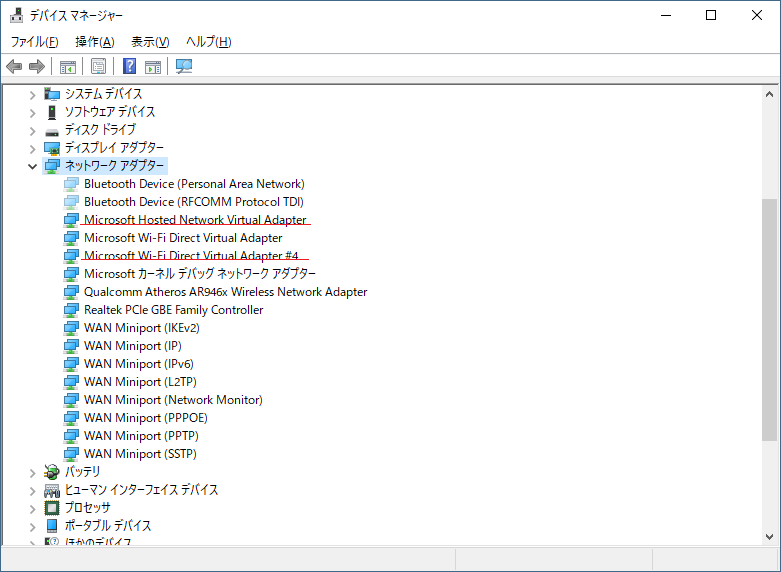Click icon beside WAN Miniport (IKEv2)
This screenshot has height=572, width=781.
(71, 328)
